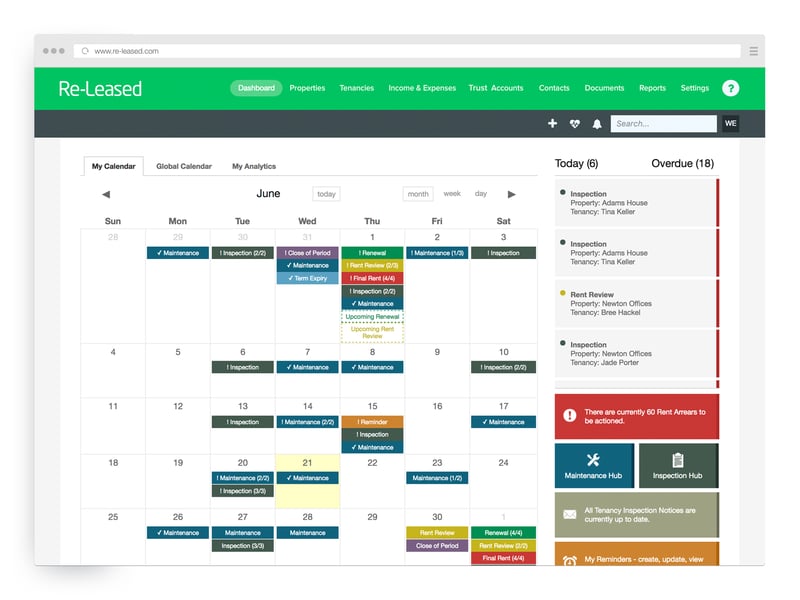
Task: Open Trust Accounts in navigation
Action: tap(496, 88)
